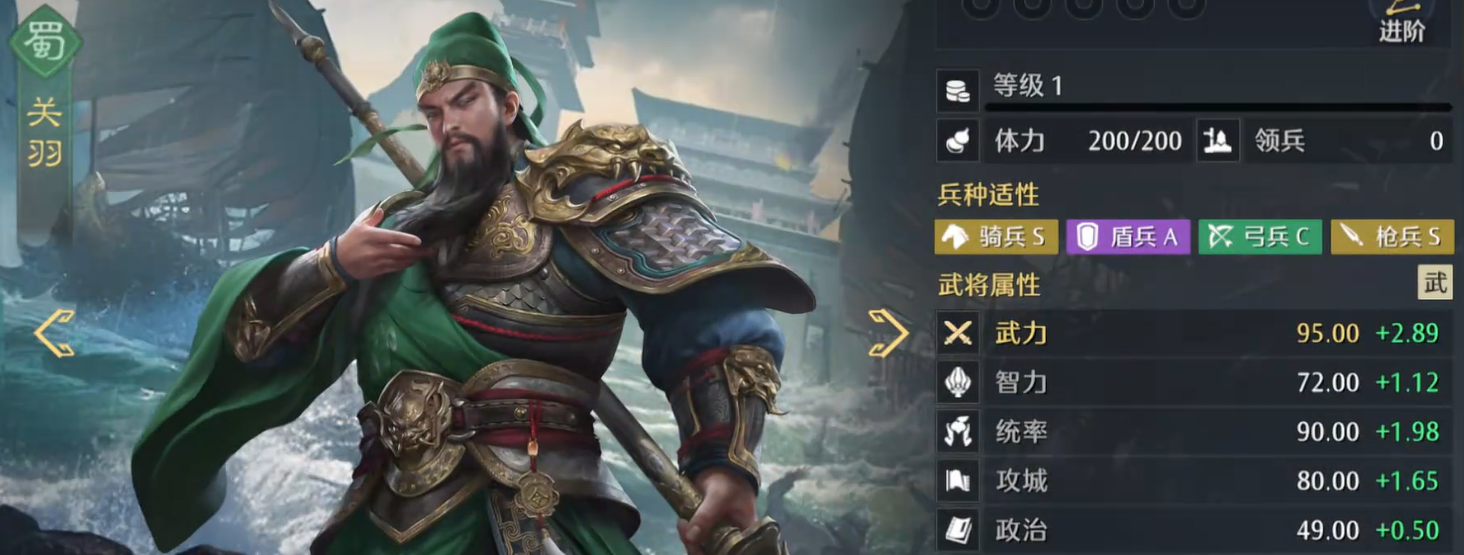Open the 进阶 advancement button
Image resolution: width=1464 pixels, height=555 pixels.
coord(1402,20)
